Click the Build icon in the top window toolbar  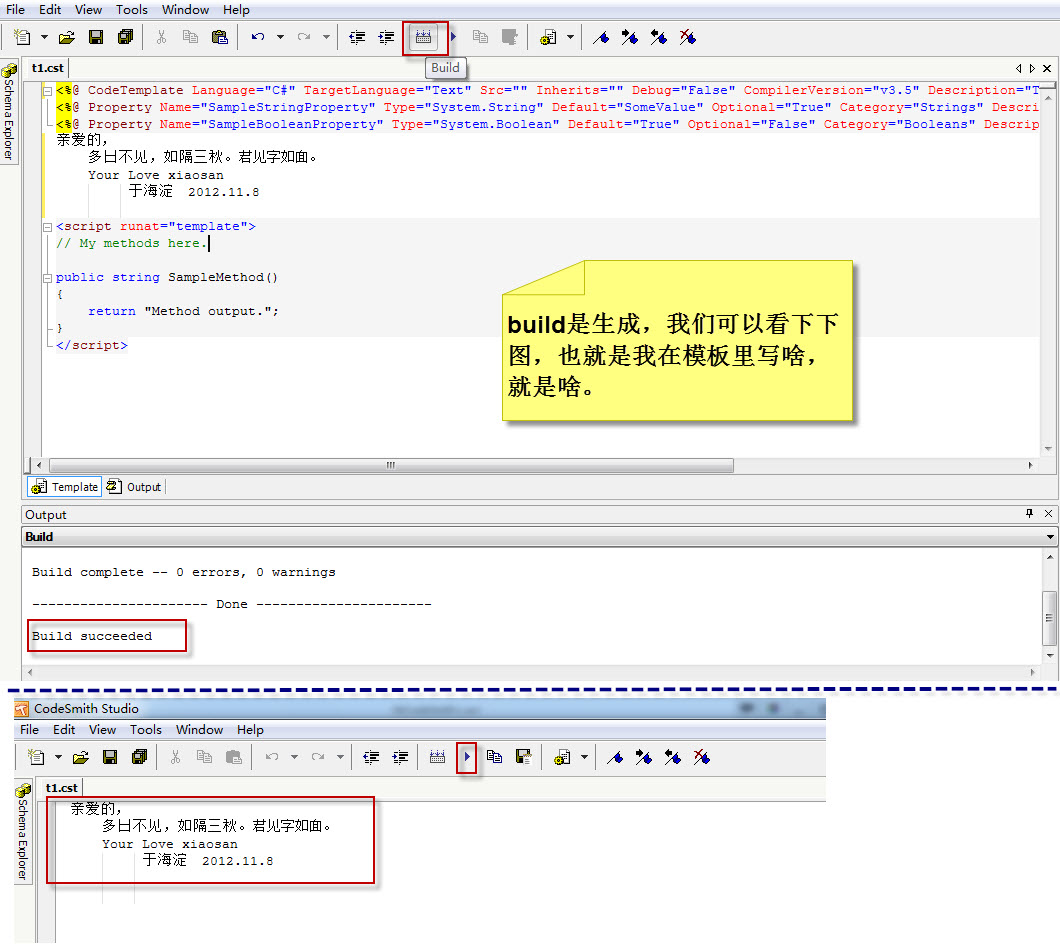click(424, 37)
